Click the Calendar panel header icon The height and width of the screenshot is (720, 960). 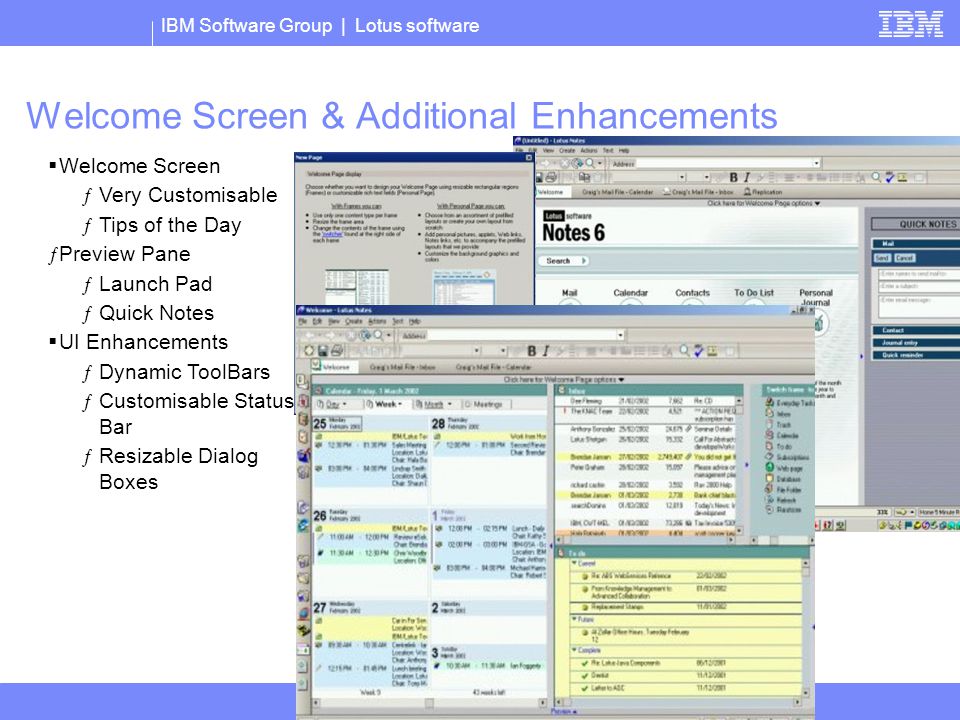click(318, 390)
